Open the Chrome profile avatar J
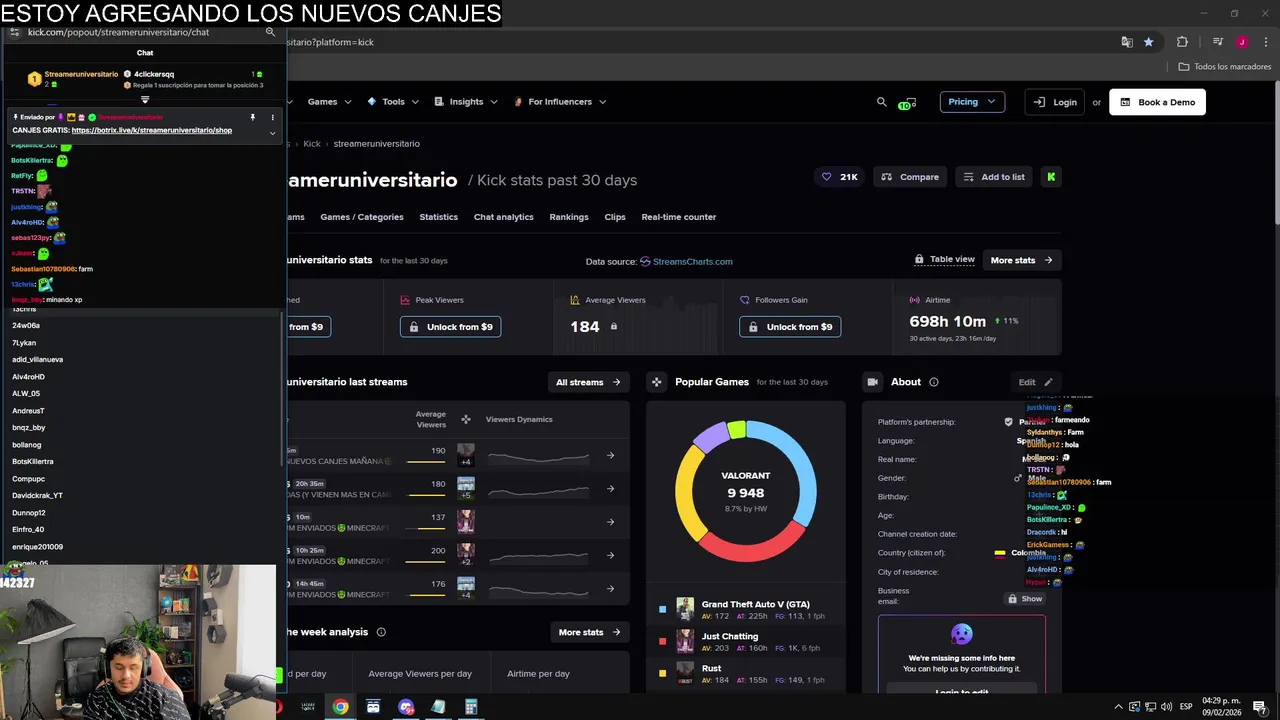 coord(1241,42)
